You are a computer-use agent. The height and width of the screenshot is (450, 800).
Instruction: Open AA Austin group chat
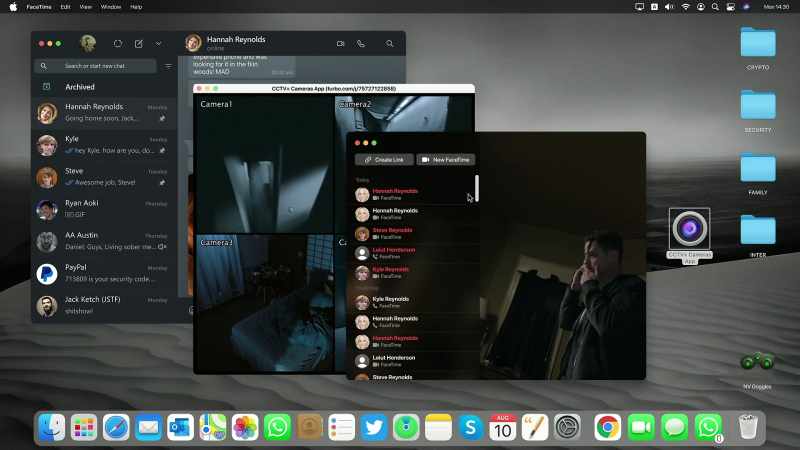(104, 241)
